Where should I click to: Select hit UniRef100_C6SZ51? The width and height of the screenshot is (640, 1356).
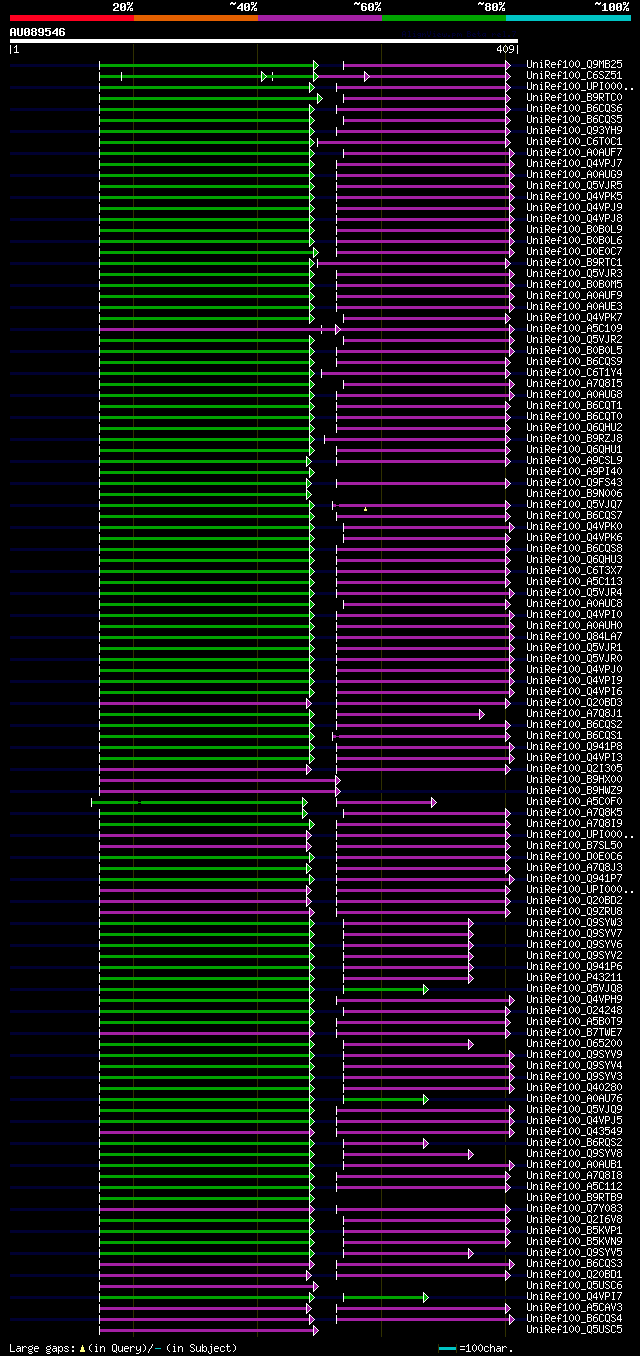pyautogui.click(x=574, y=75)
